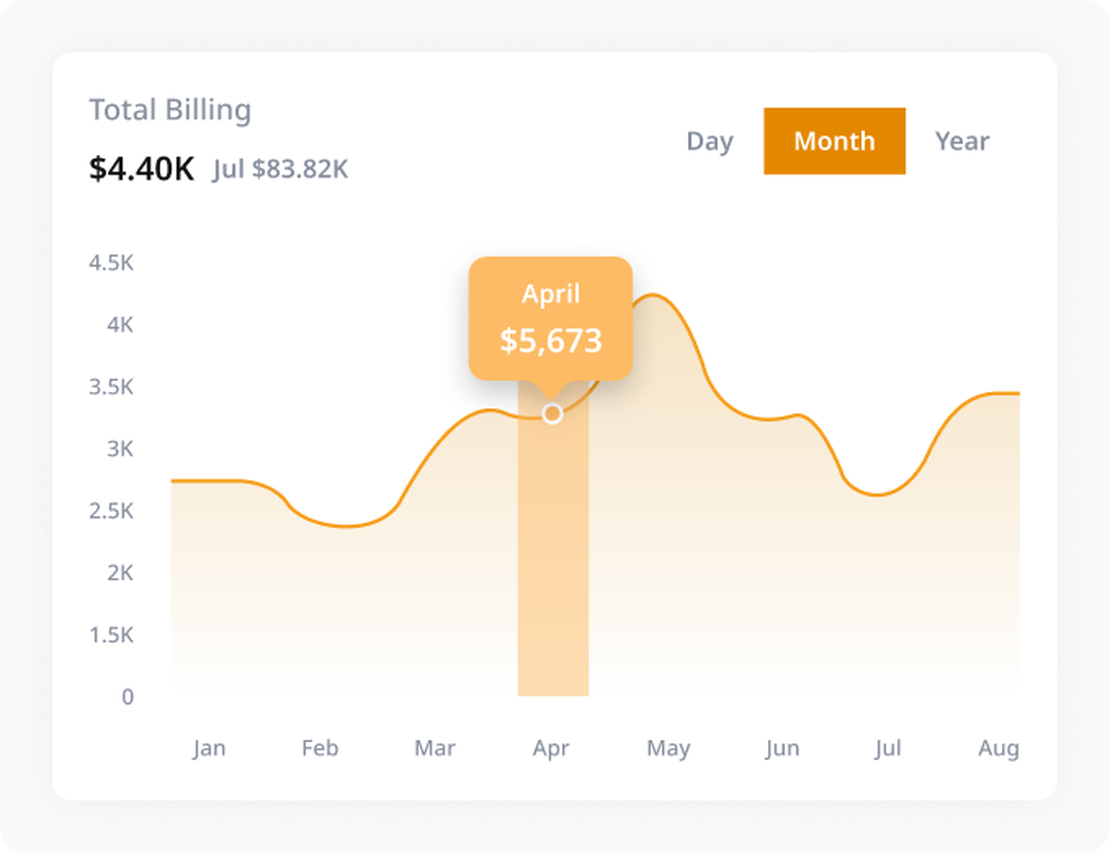The width and height of the screenshot is (1110, 853).
Task: Click the Mar label on the x-axis
Action: (435, 747)
